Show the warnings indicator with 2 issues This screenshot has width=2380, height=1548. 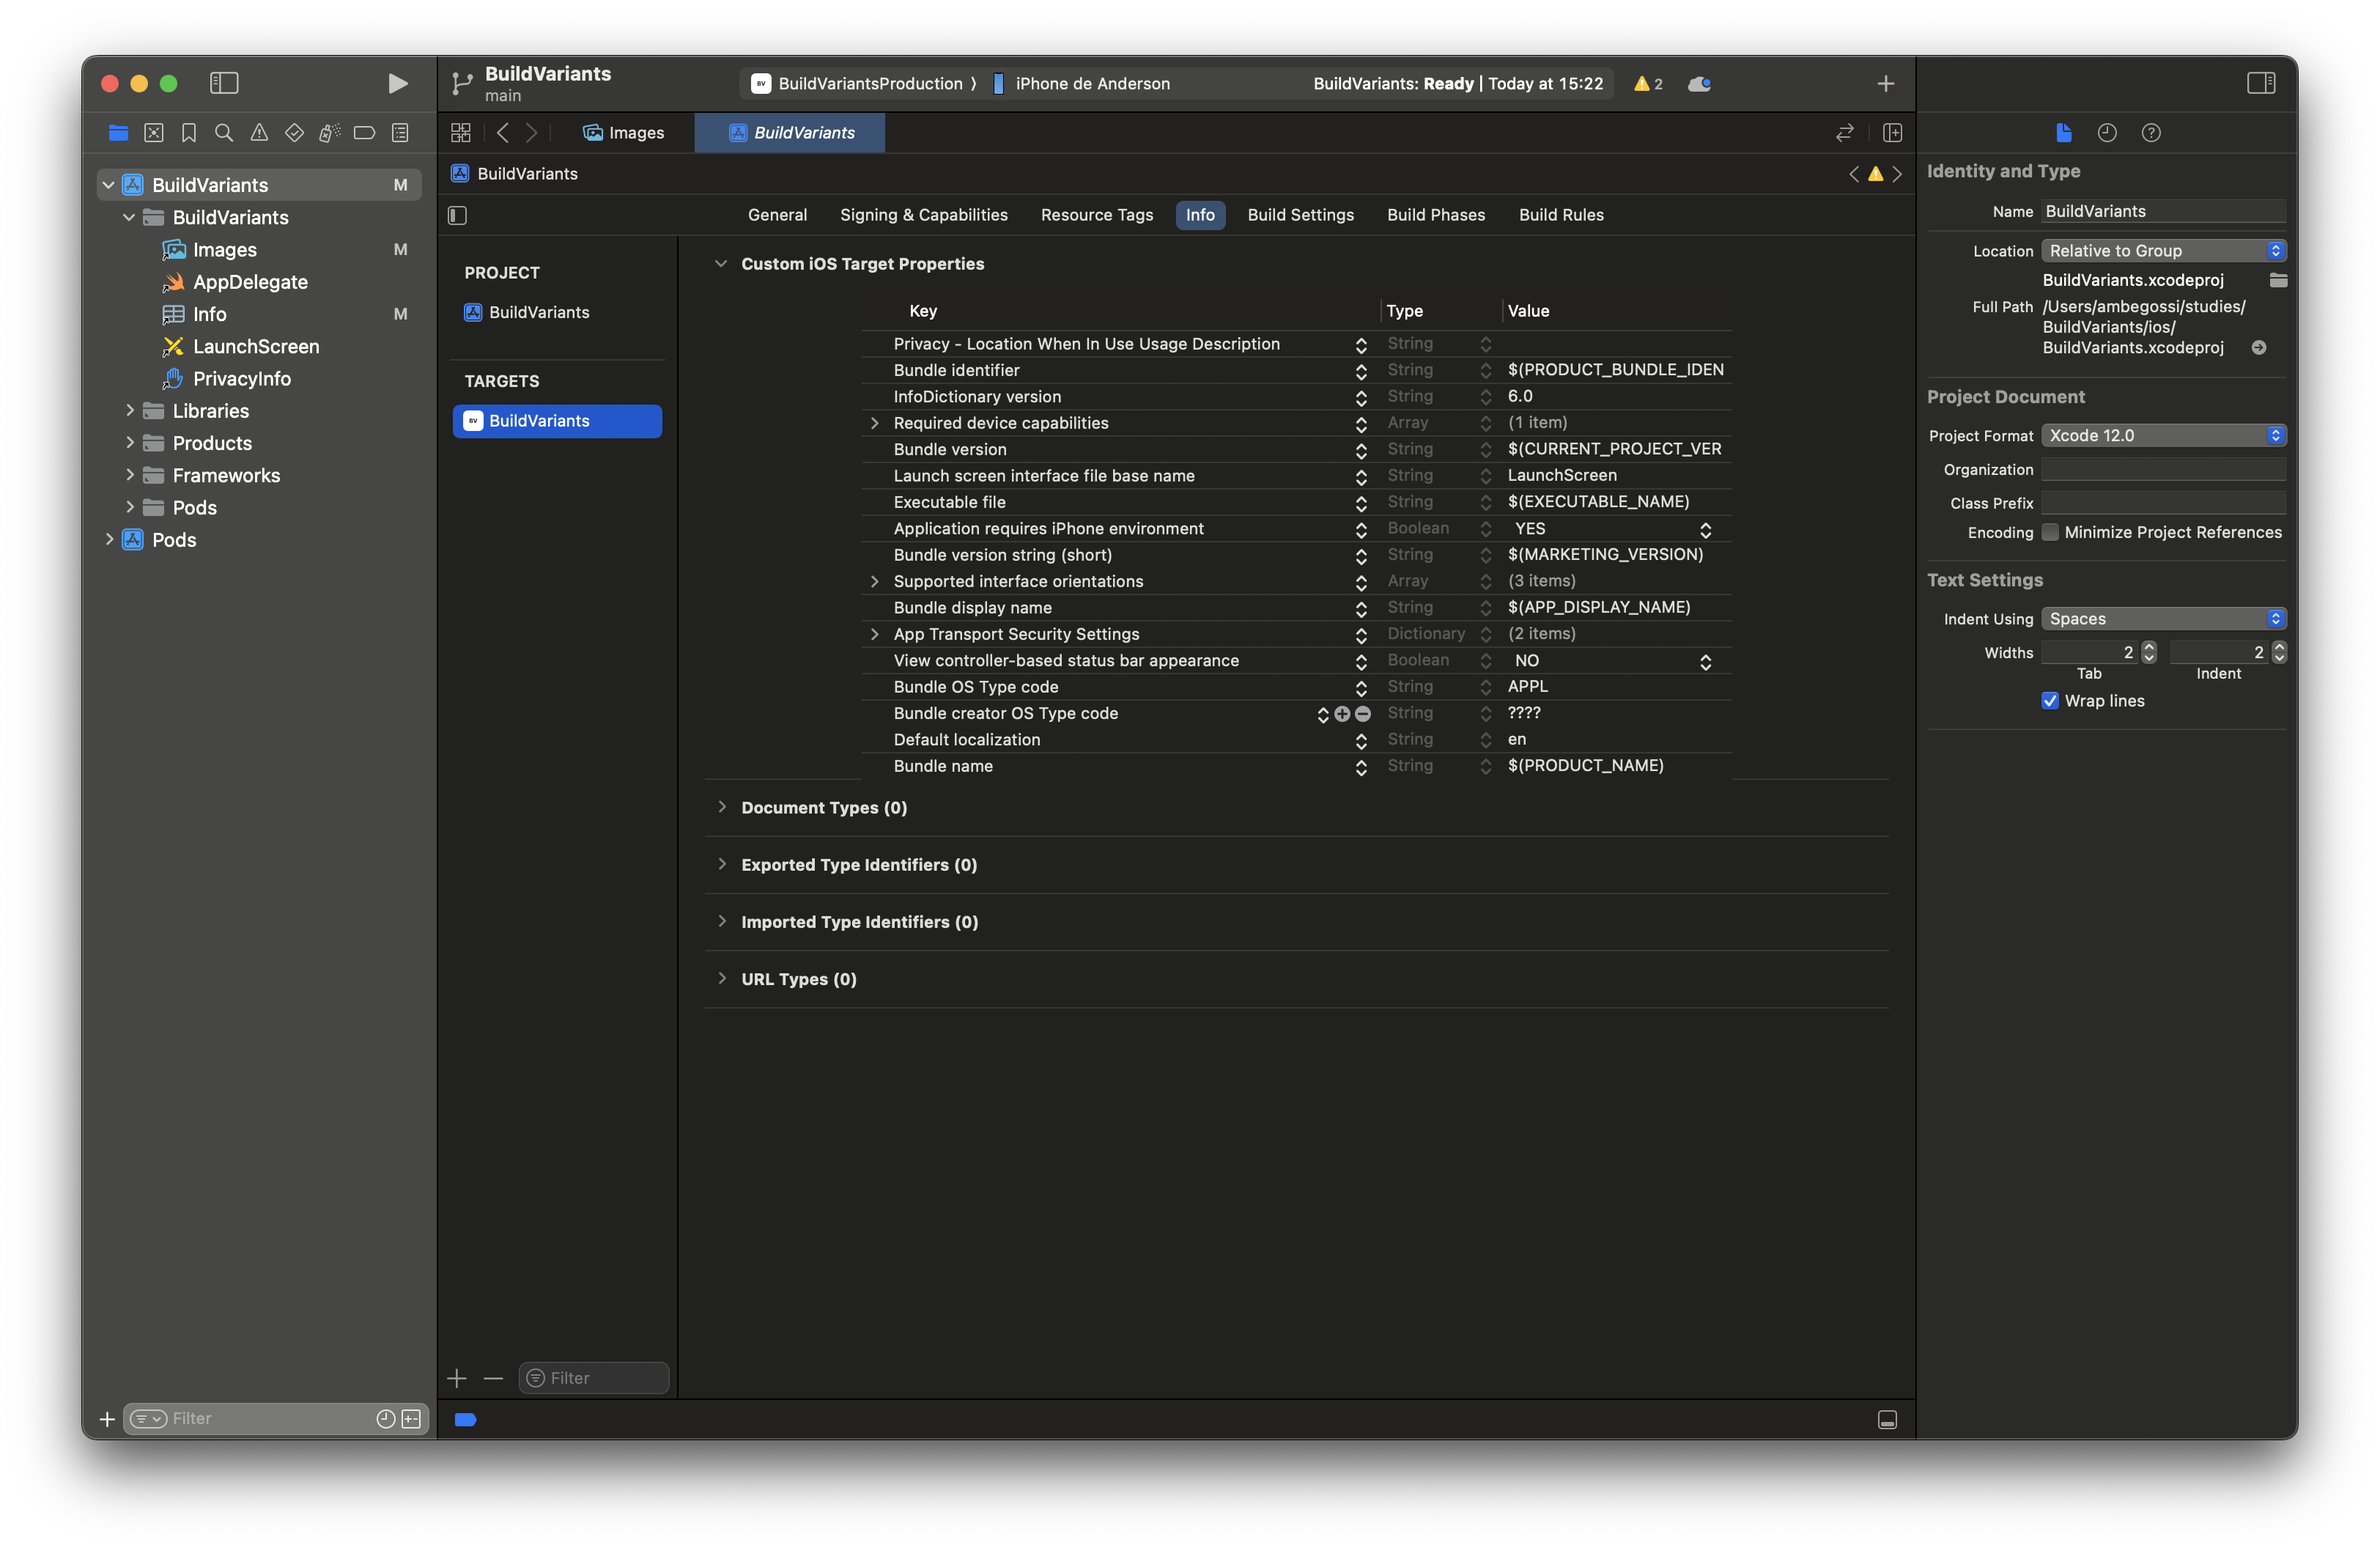[1648, 84]
